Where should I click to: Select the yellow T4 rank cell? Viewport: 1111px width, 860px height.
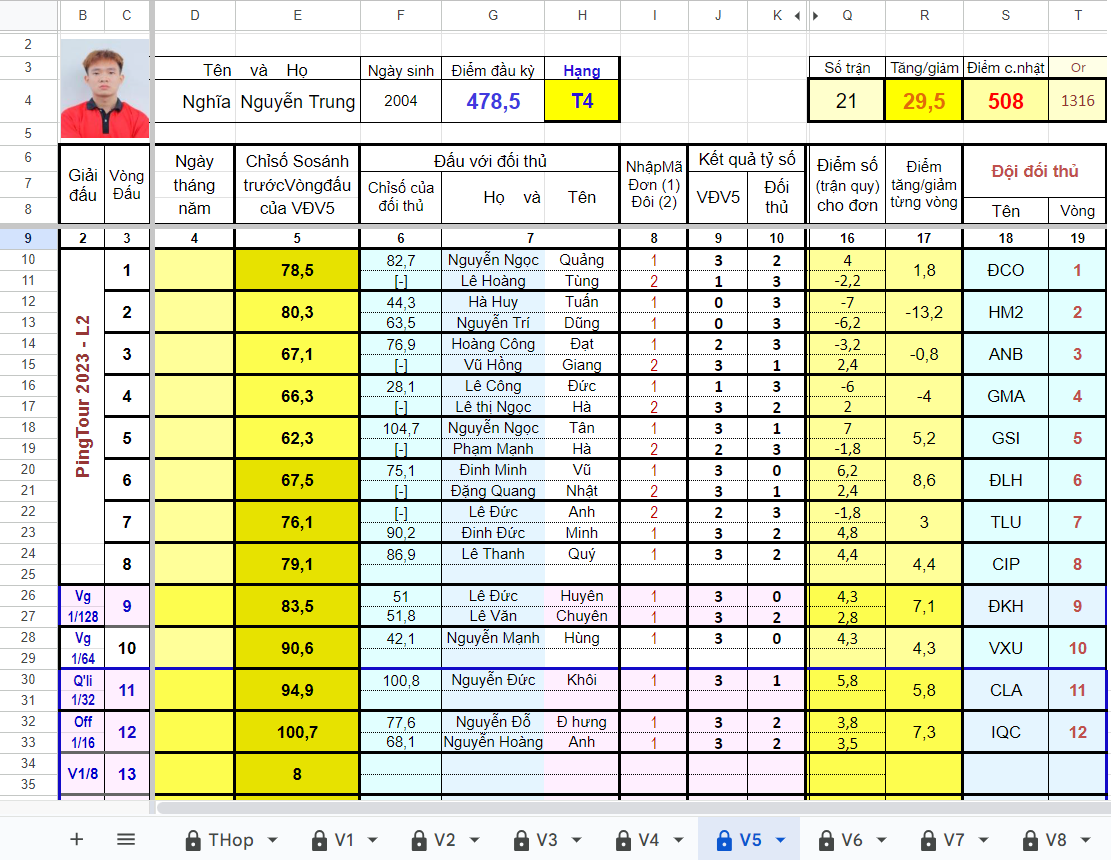[x=582, y=101]
